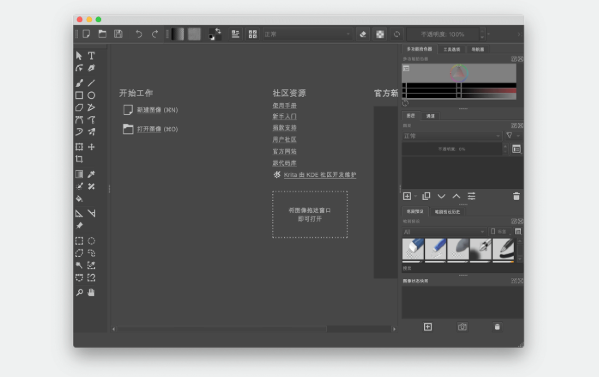Click the undo arrow
The width and height of the screenshot is (599, 377).
(x=139, y=34)
